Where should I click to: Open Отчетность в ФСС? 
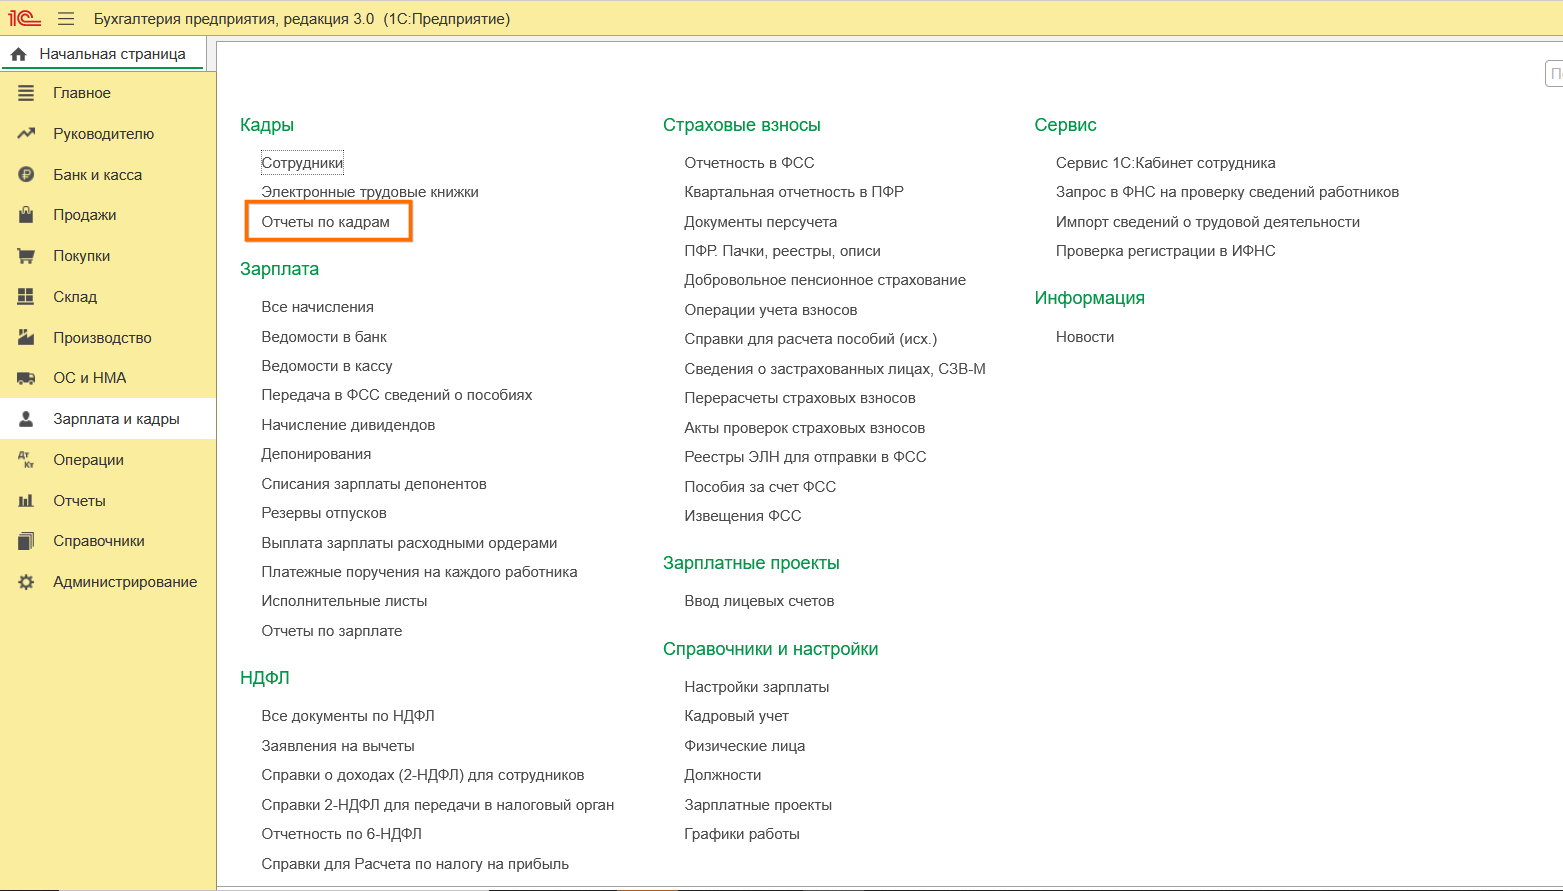749,163
